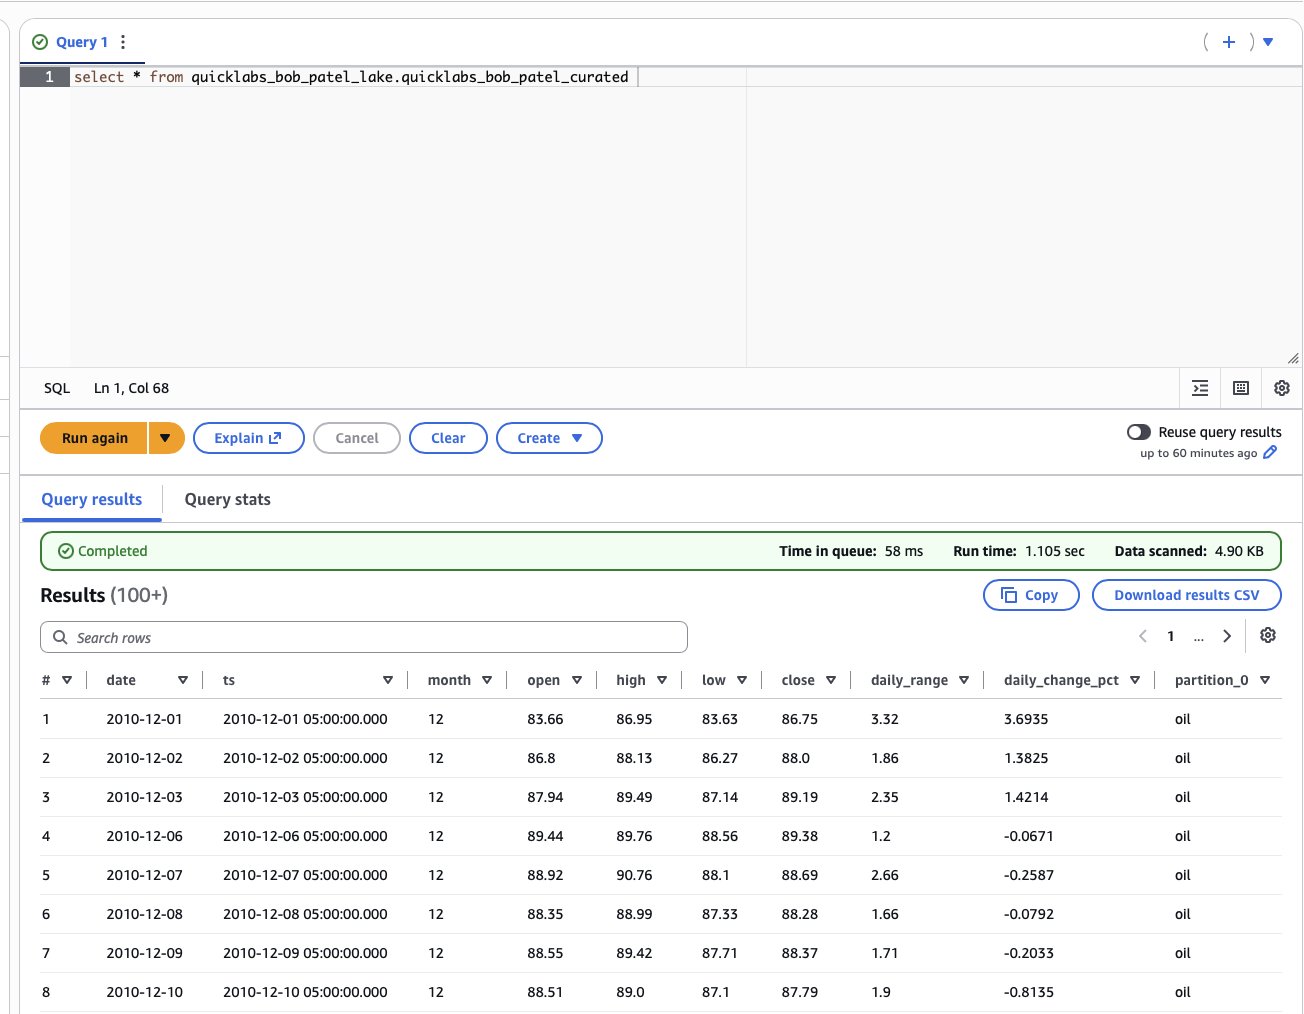Go to the next results page
1304x1014 pixels.
[x=1227, y=636]
